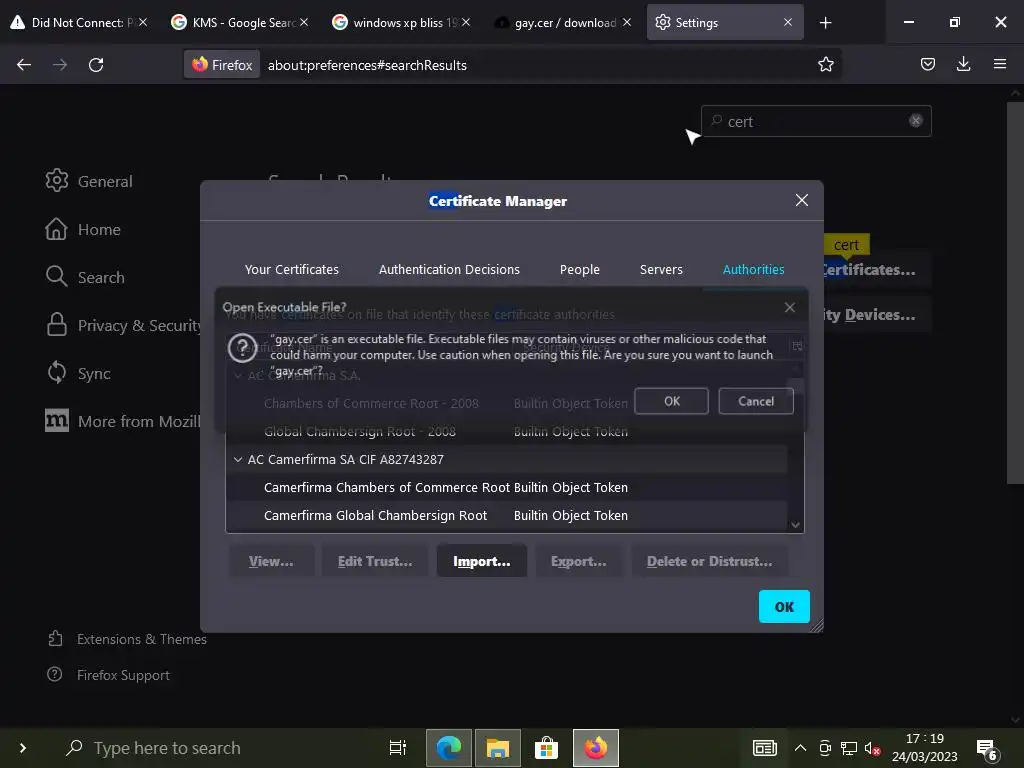1024x768 pixels.
Task: Switch to Did Not Connect tab
Action: [x=77, y=23]
